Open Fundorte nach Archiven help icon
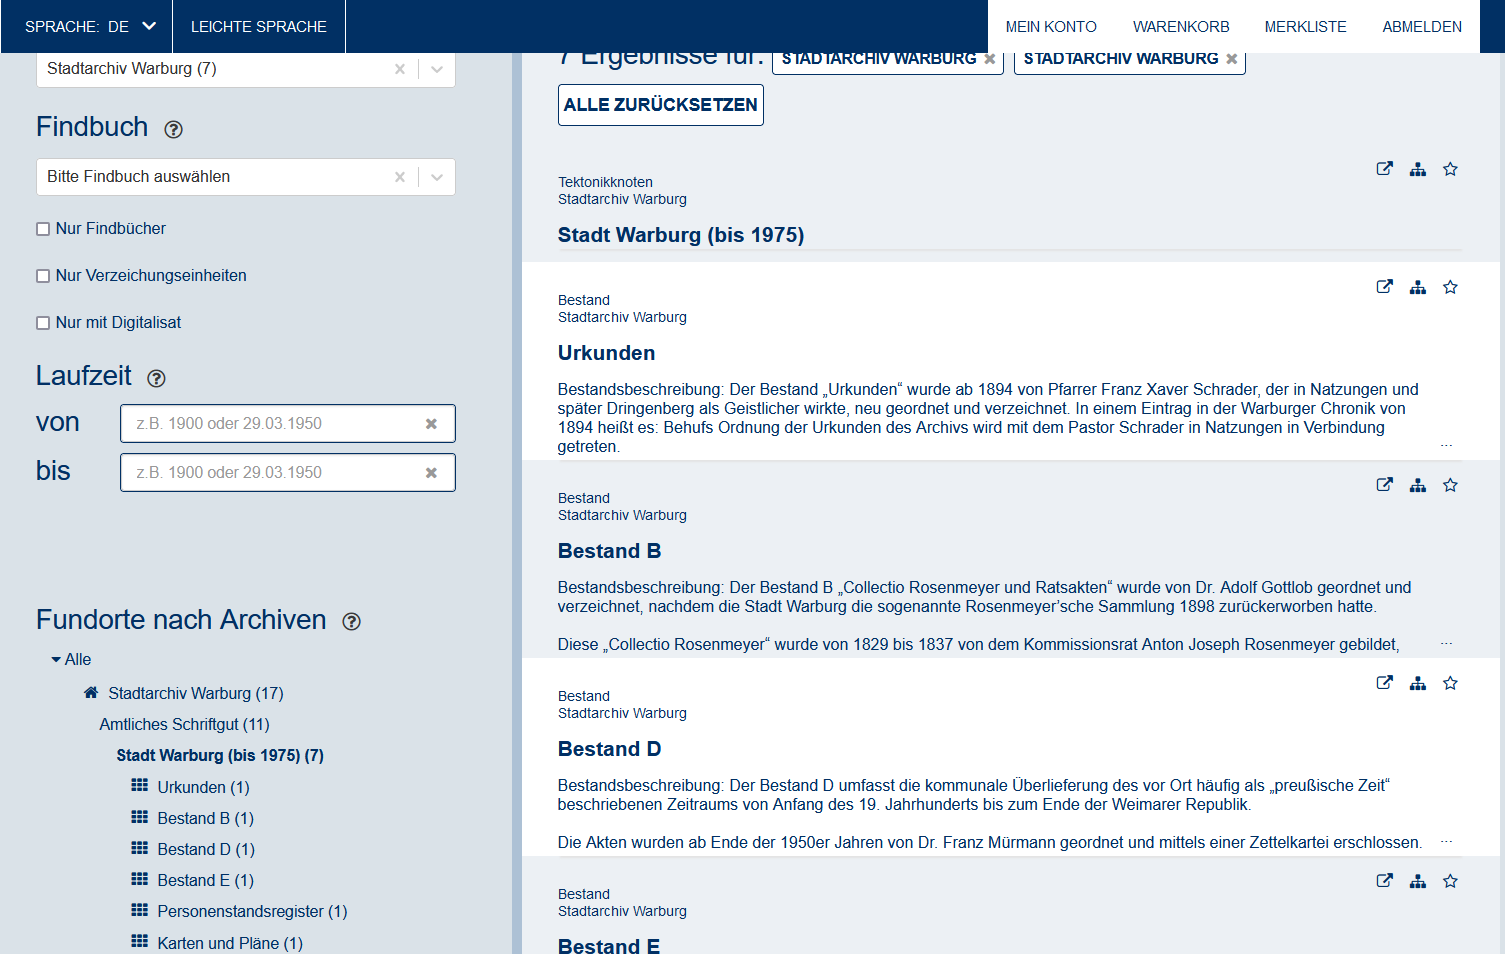1505x954 pixels. pos(351,621)
